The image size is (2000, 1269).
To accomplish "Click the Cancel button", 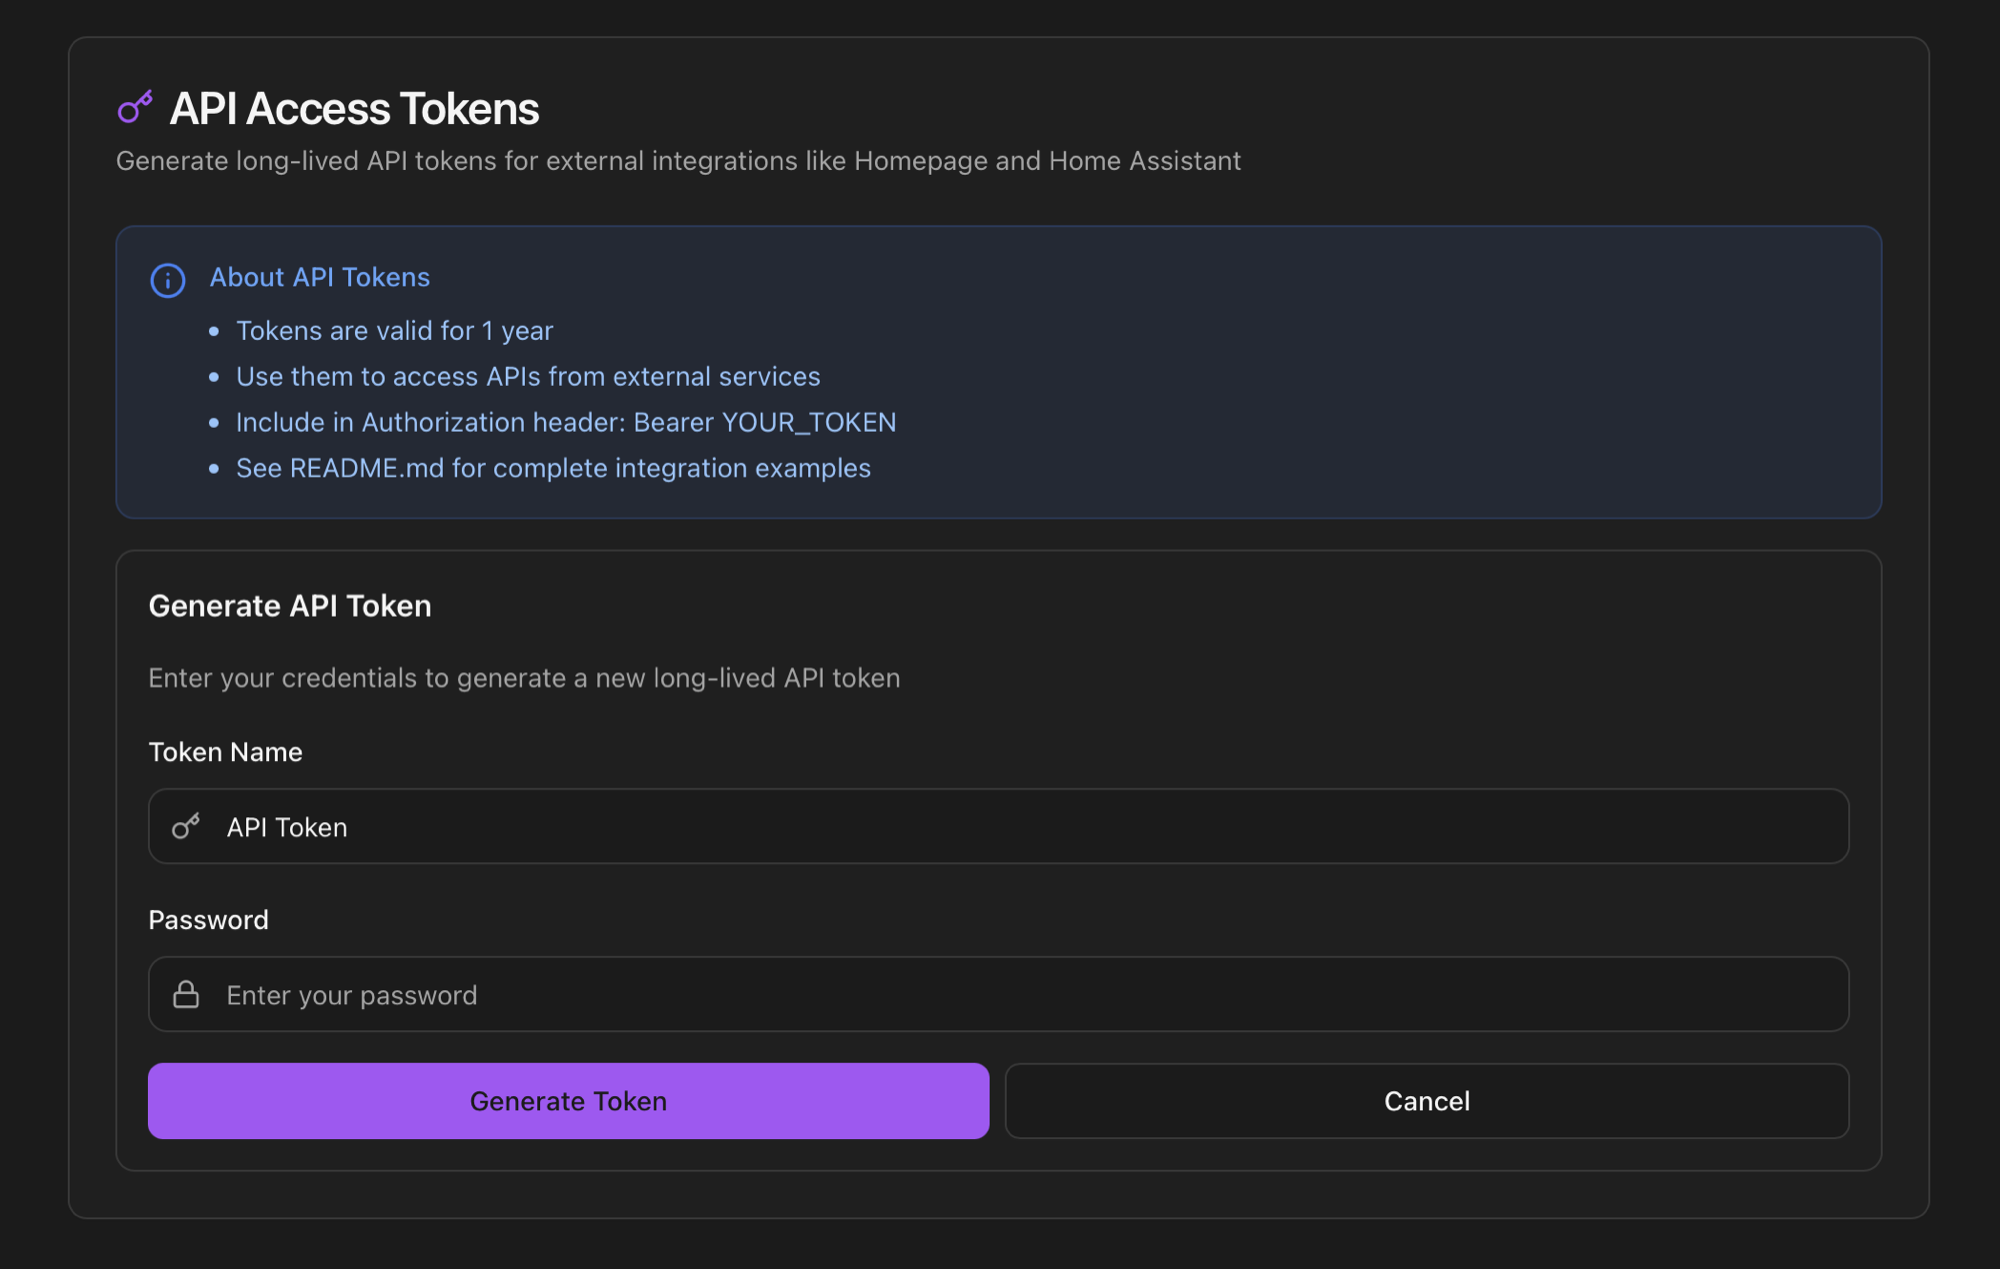I will coord(1427,1101).
